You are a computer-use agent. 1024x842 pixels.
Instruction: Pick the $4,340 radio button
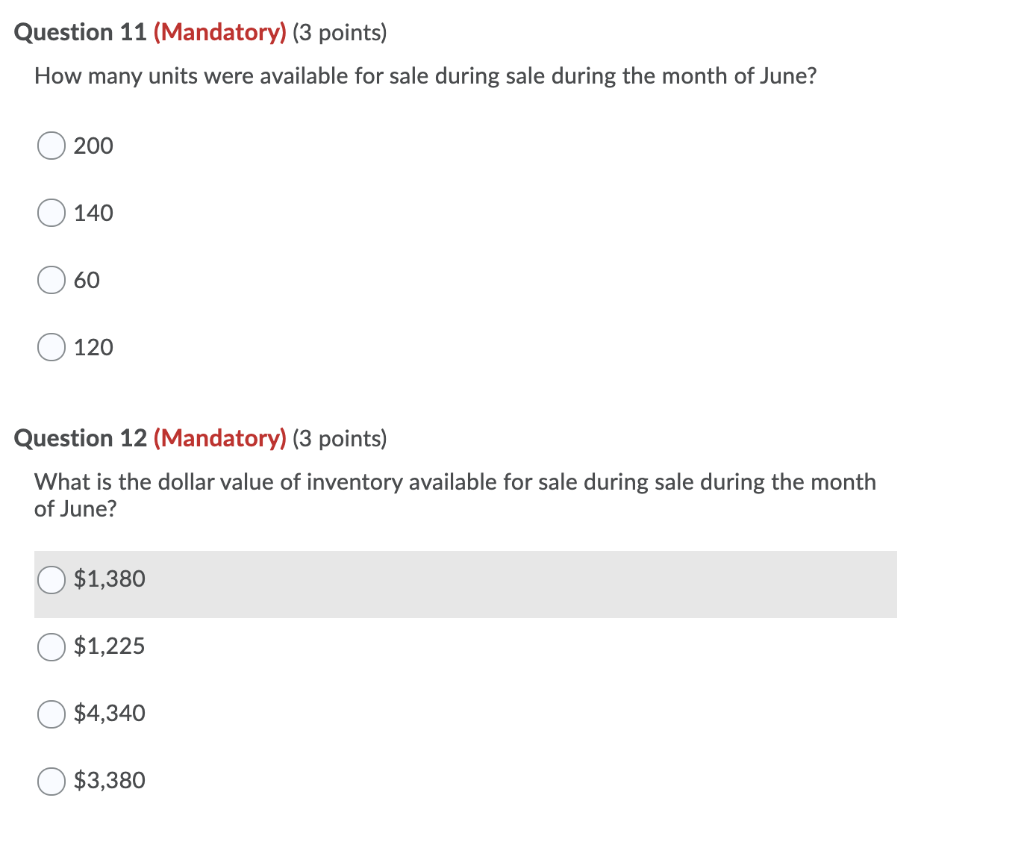point(51,714)
